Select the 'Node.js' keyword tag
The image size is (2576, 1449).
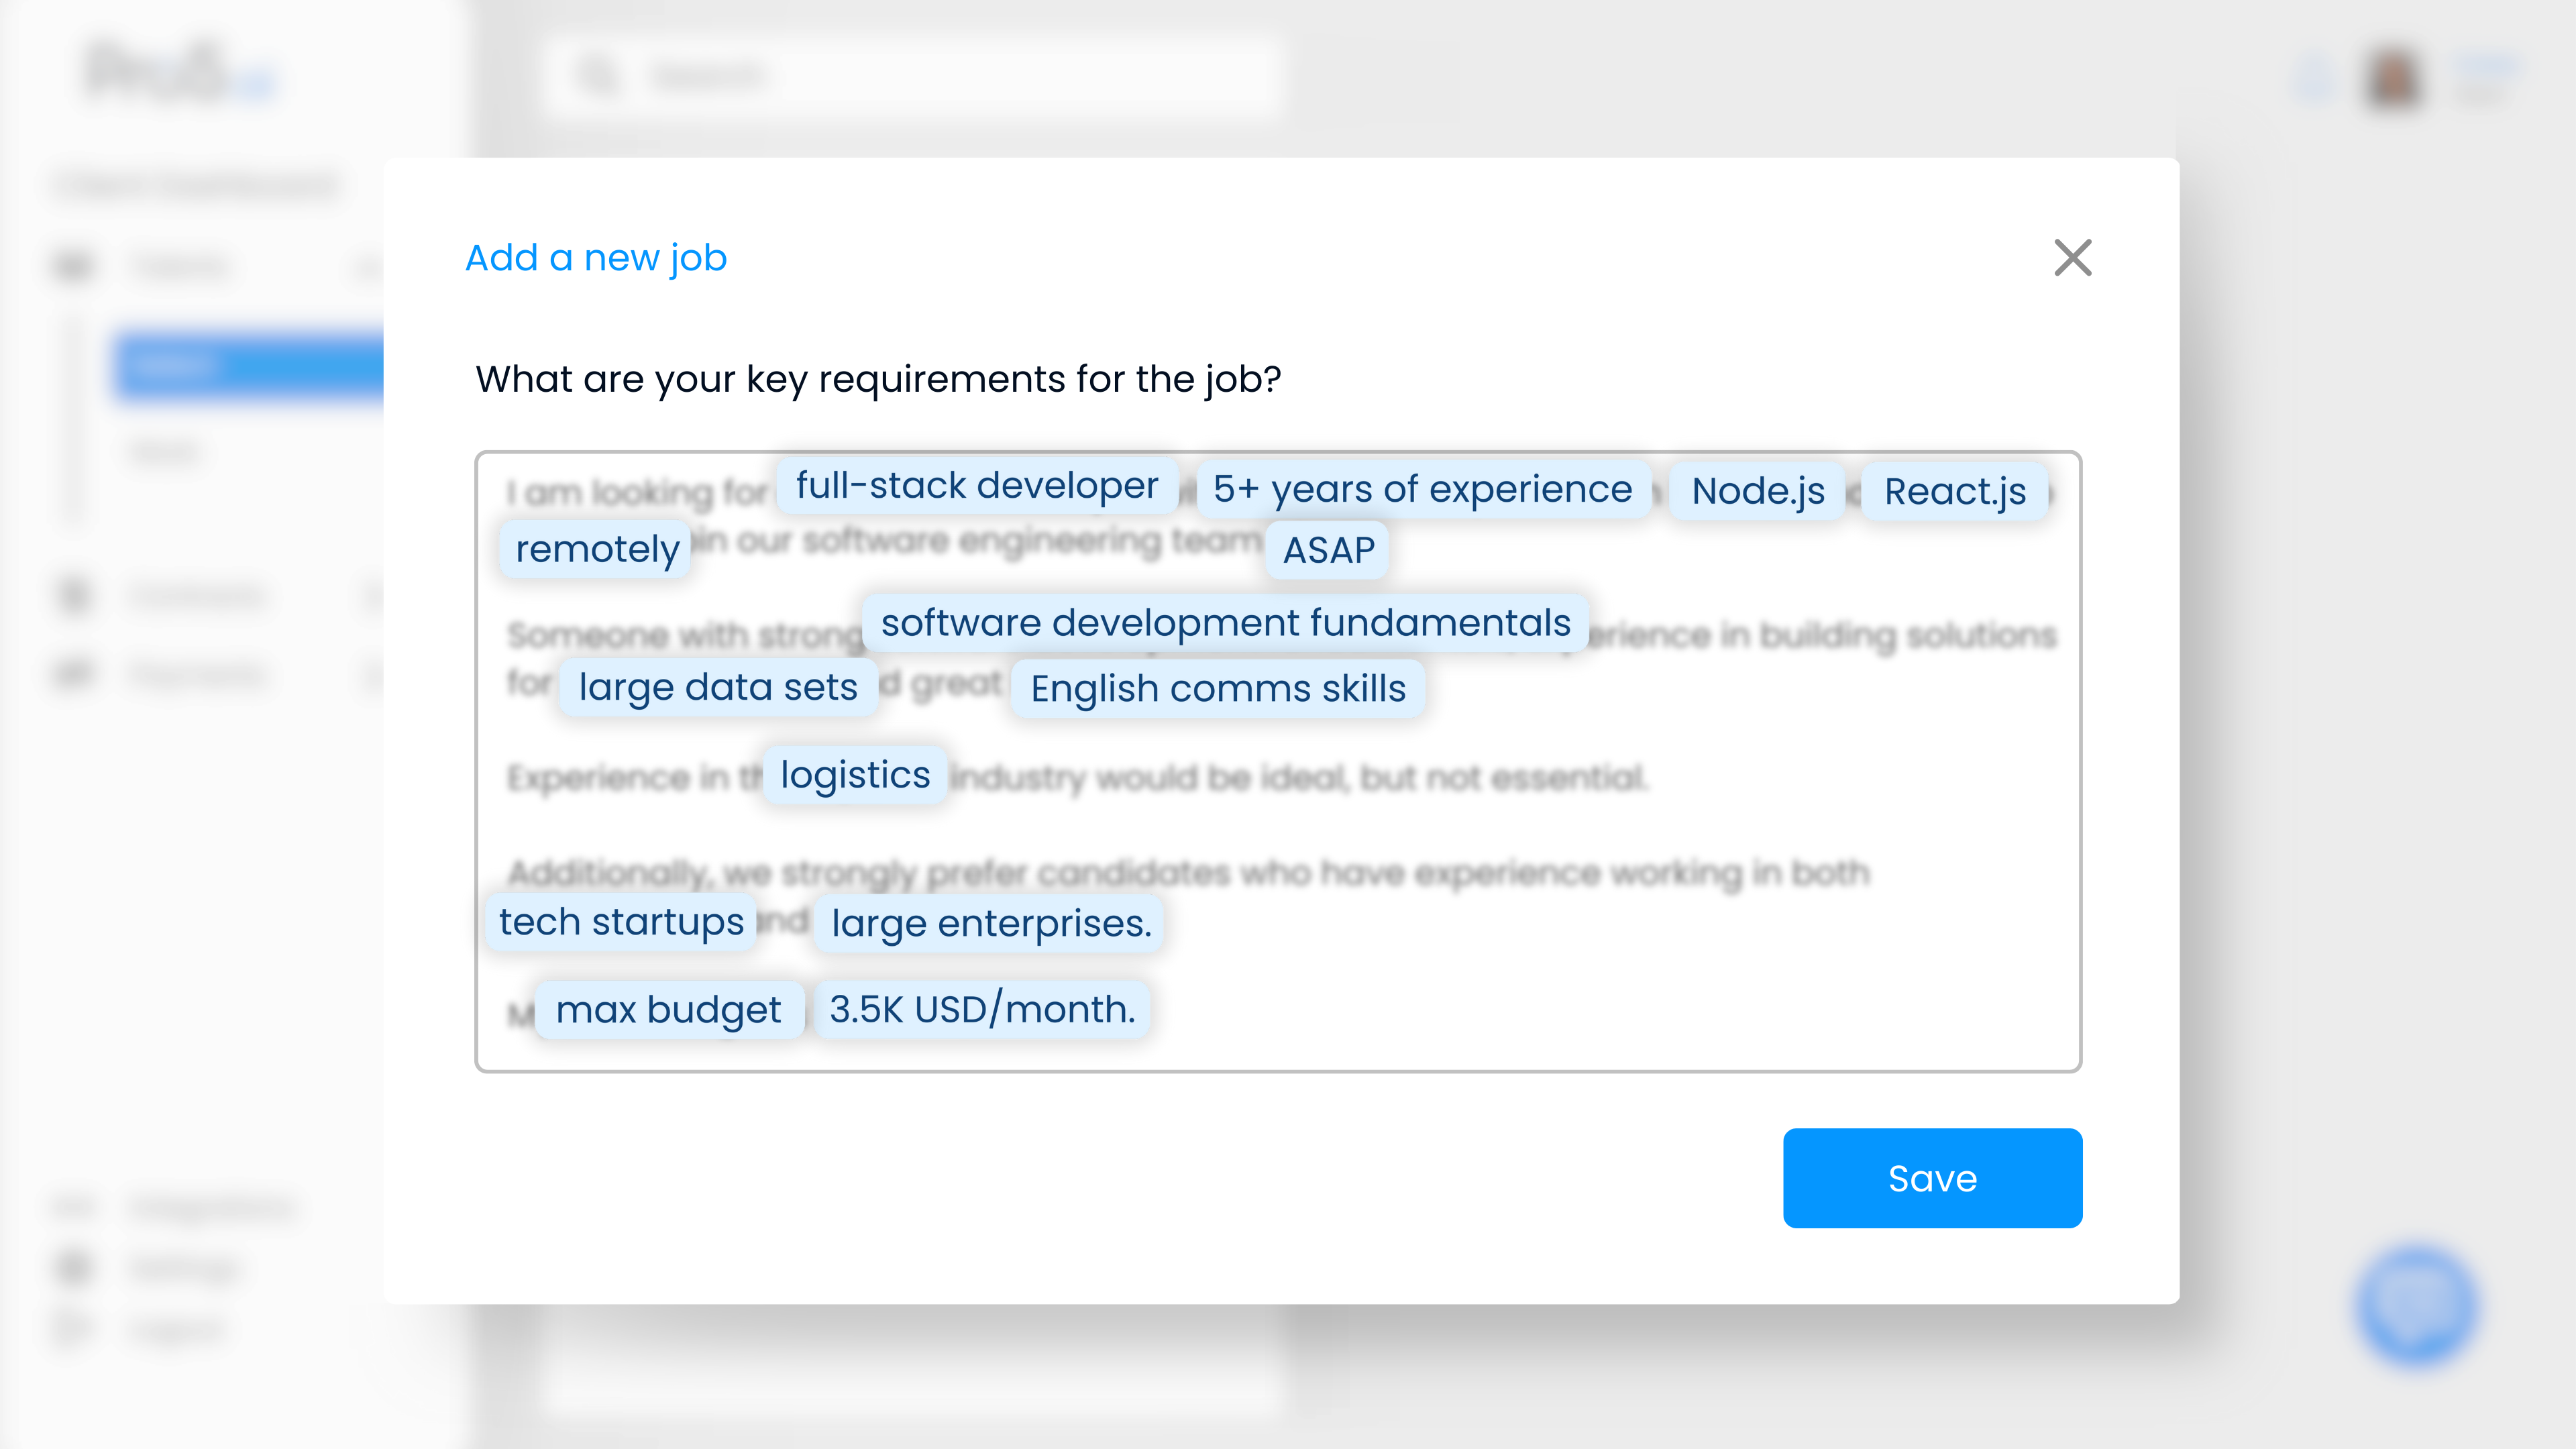[x=1757, y=491]
